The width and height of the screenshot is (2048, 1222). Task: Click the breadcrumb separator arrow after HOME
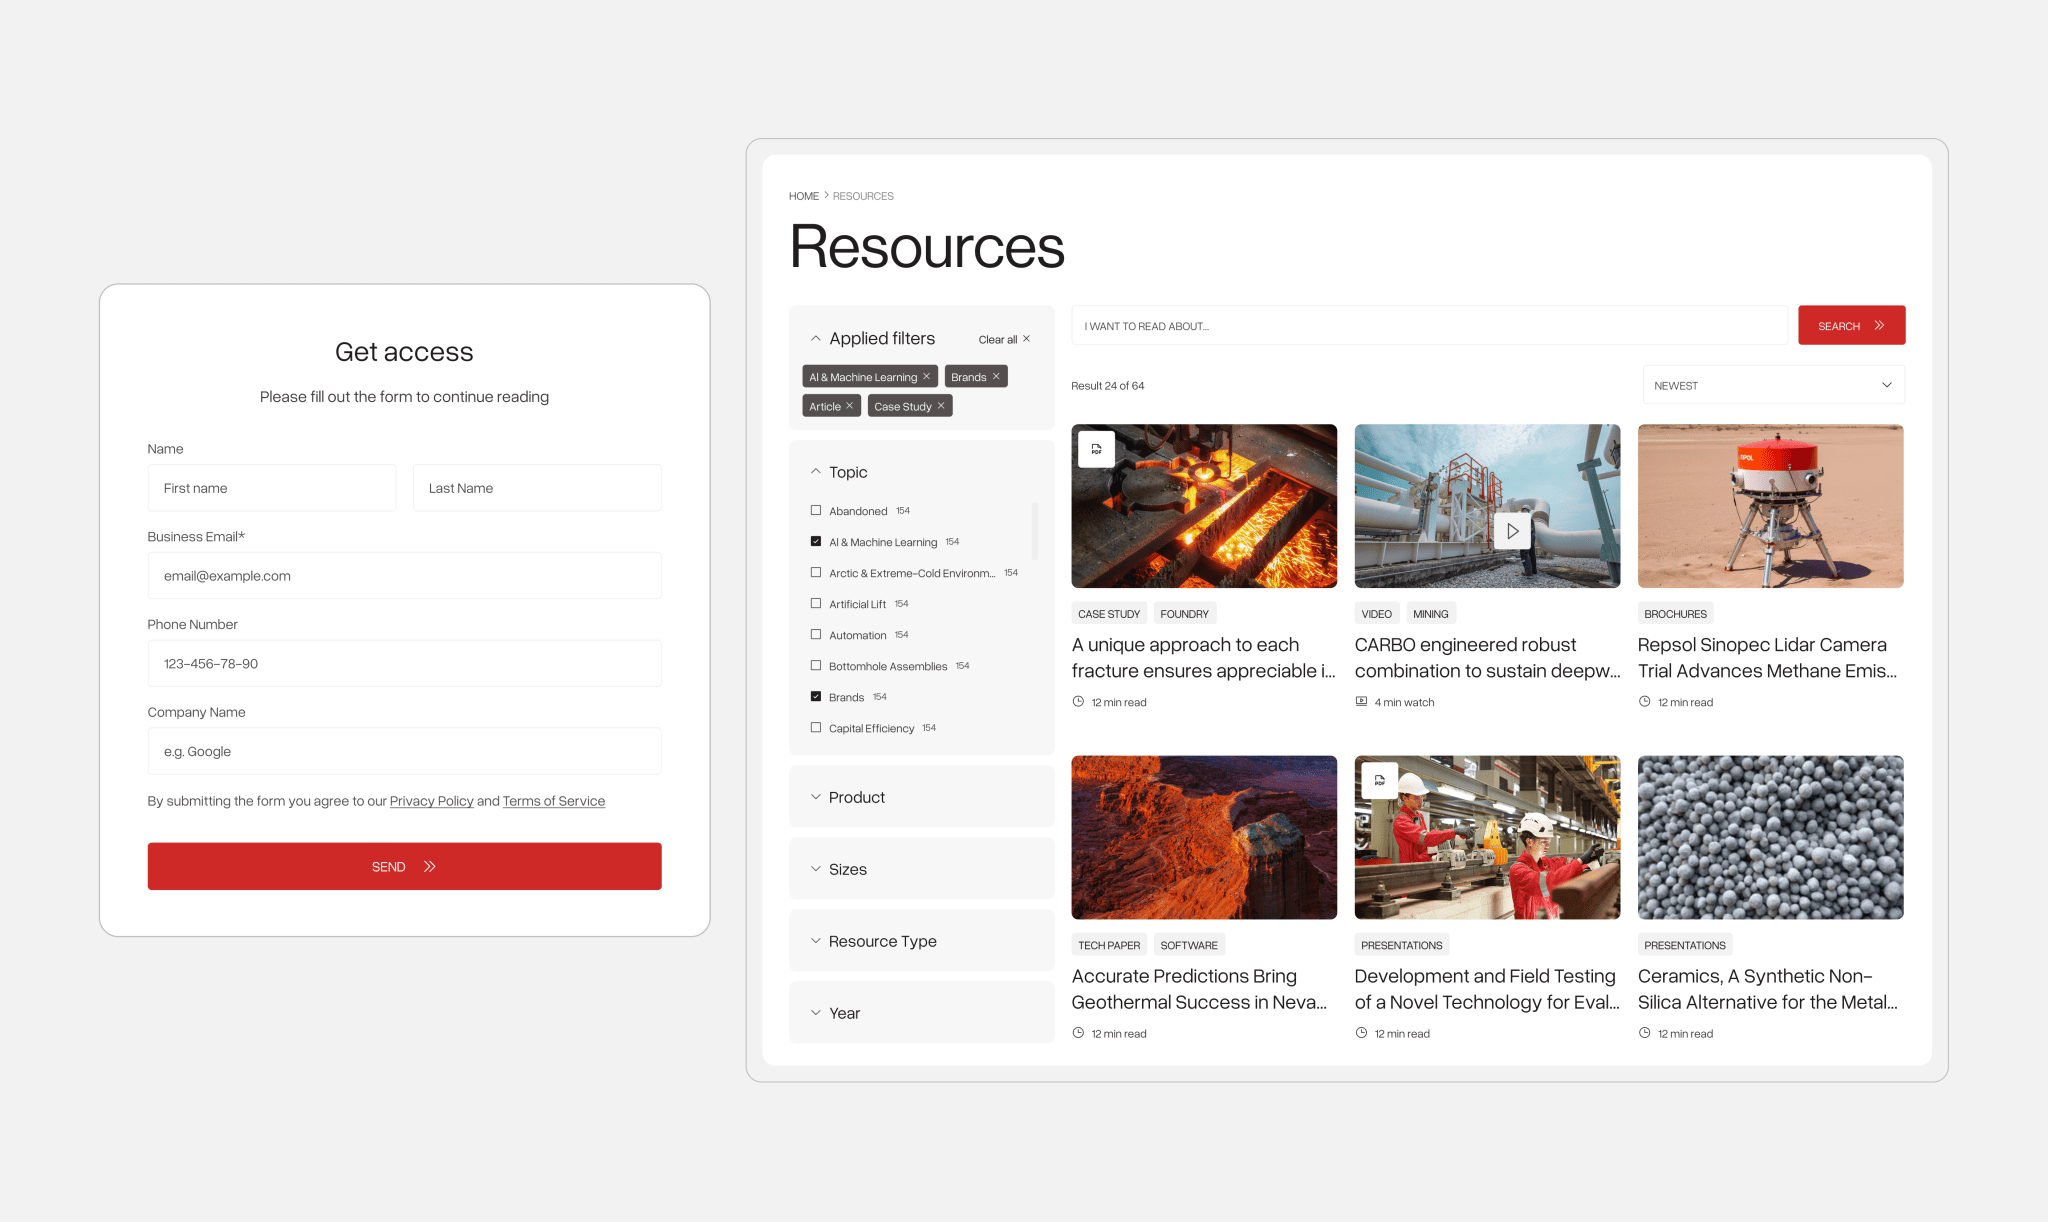pos(826,195)
